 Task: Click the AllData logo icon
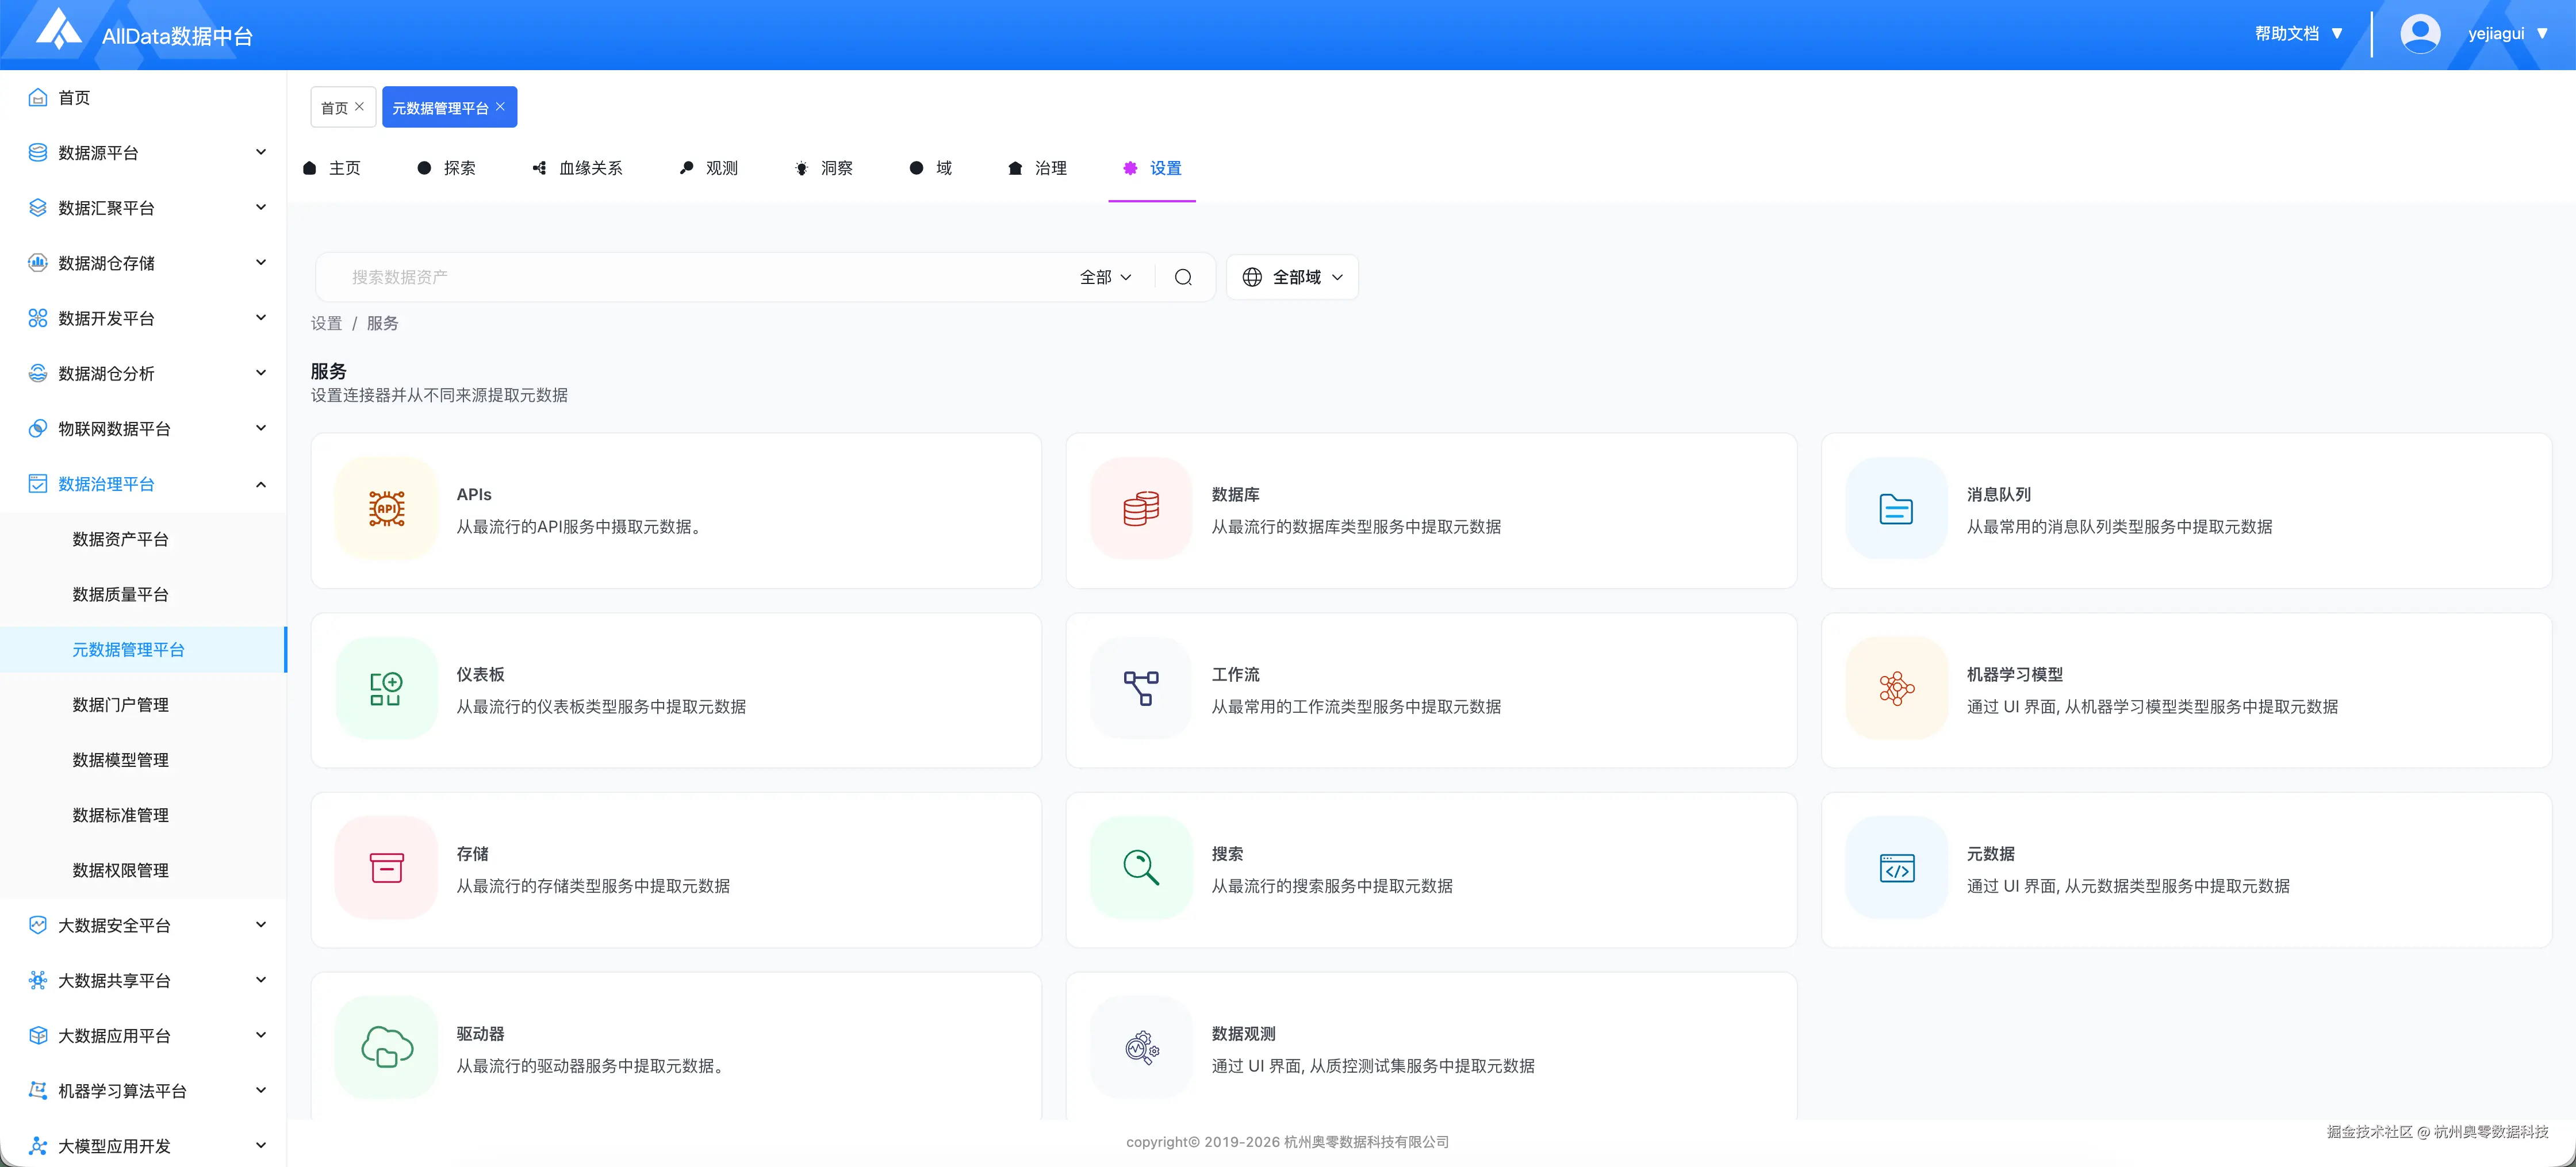tap(59, 29)
